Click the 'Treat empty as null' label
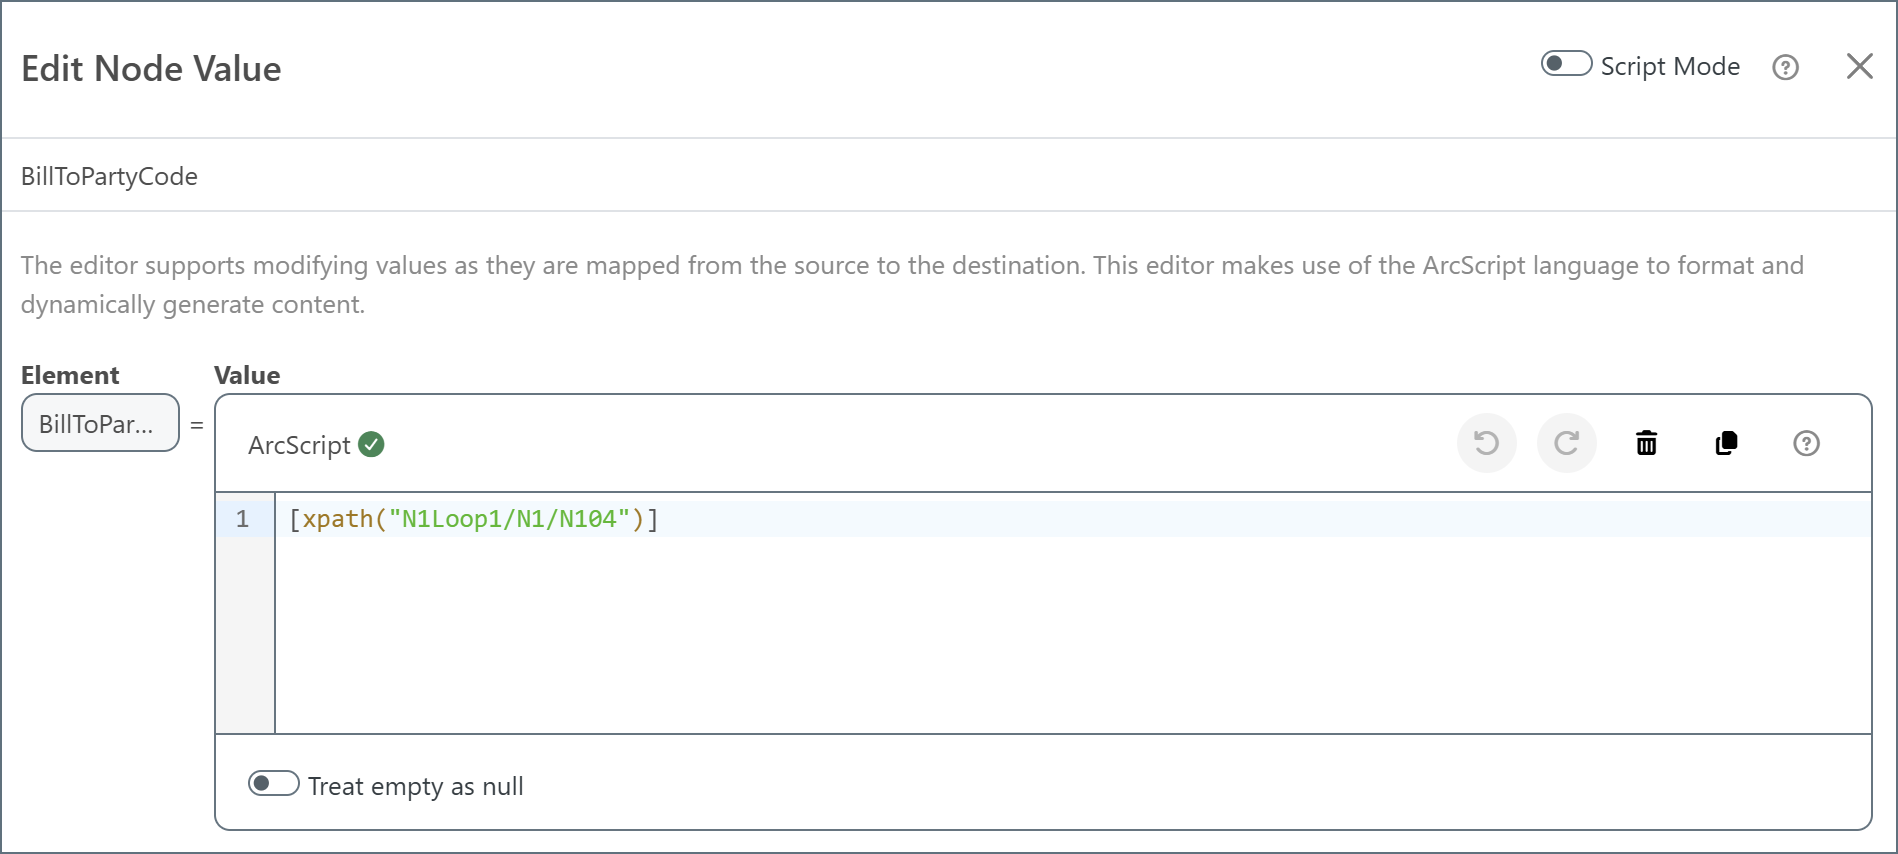The width and height of the screenshot is (1898, 854). click(415, 786)
